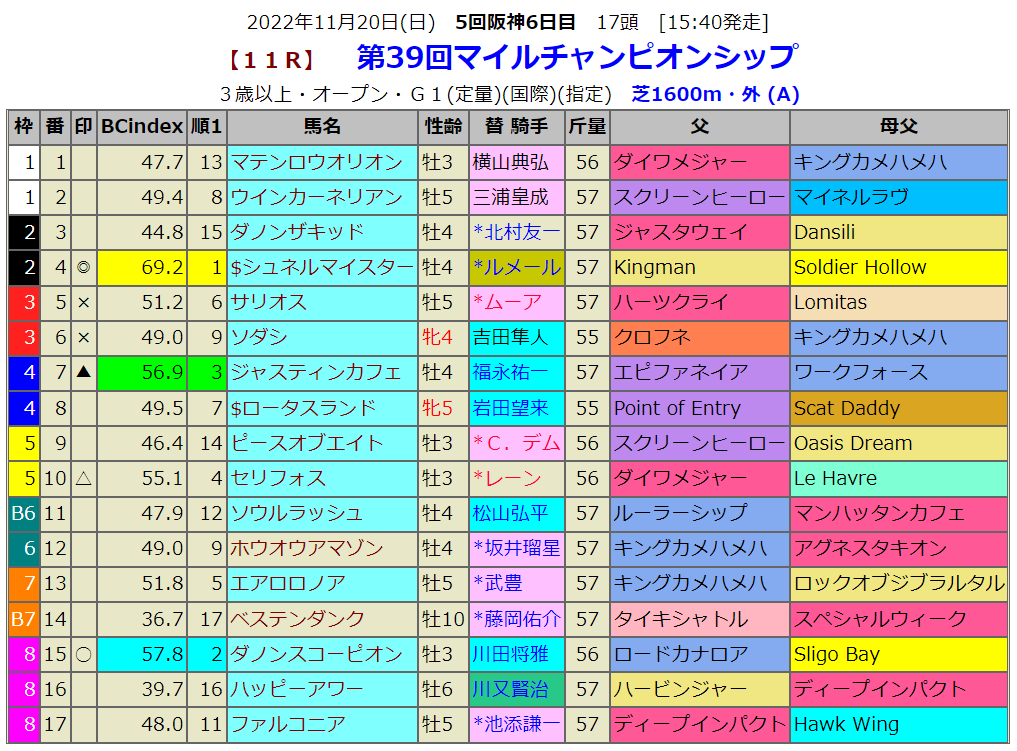Click the × mark in the サリオス row
The height and width of the screenshot is (751, 1017).
click(x=84, y=303)
